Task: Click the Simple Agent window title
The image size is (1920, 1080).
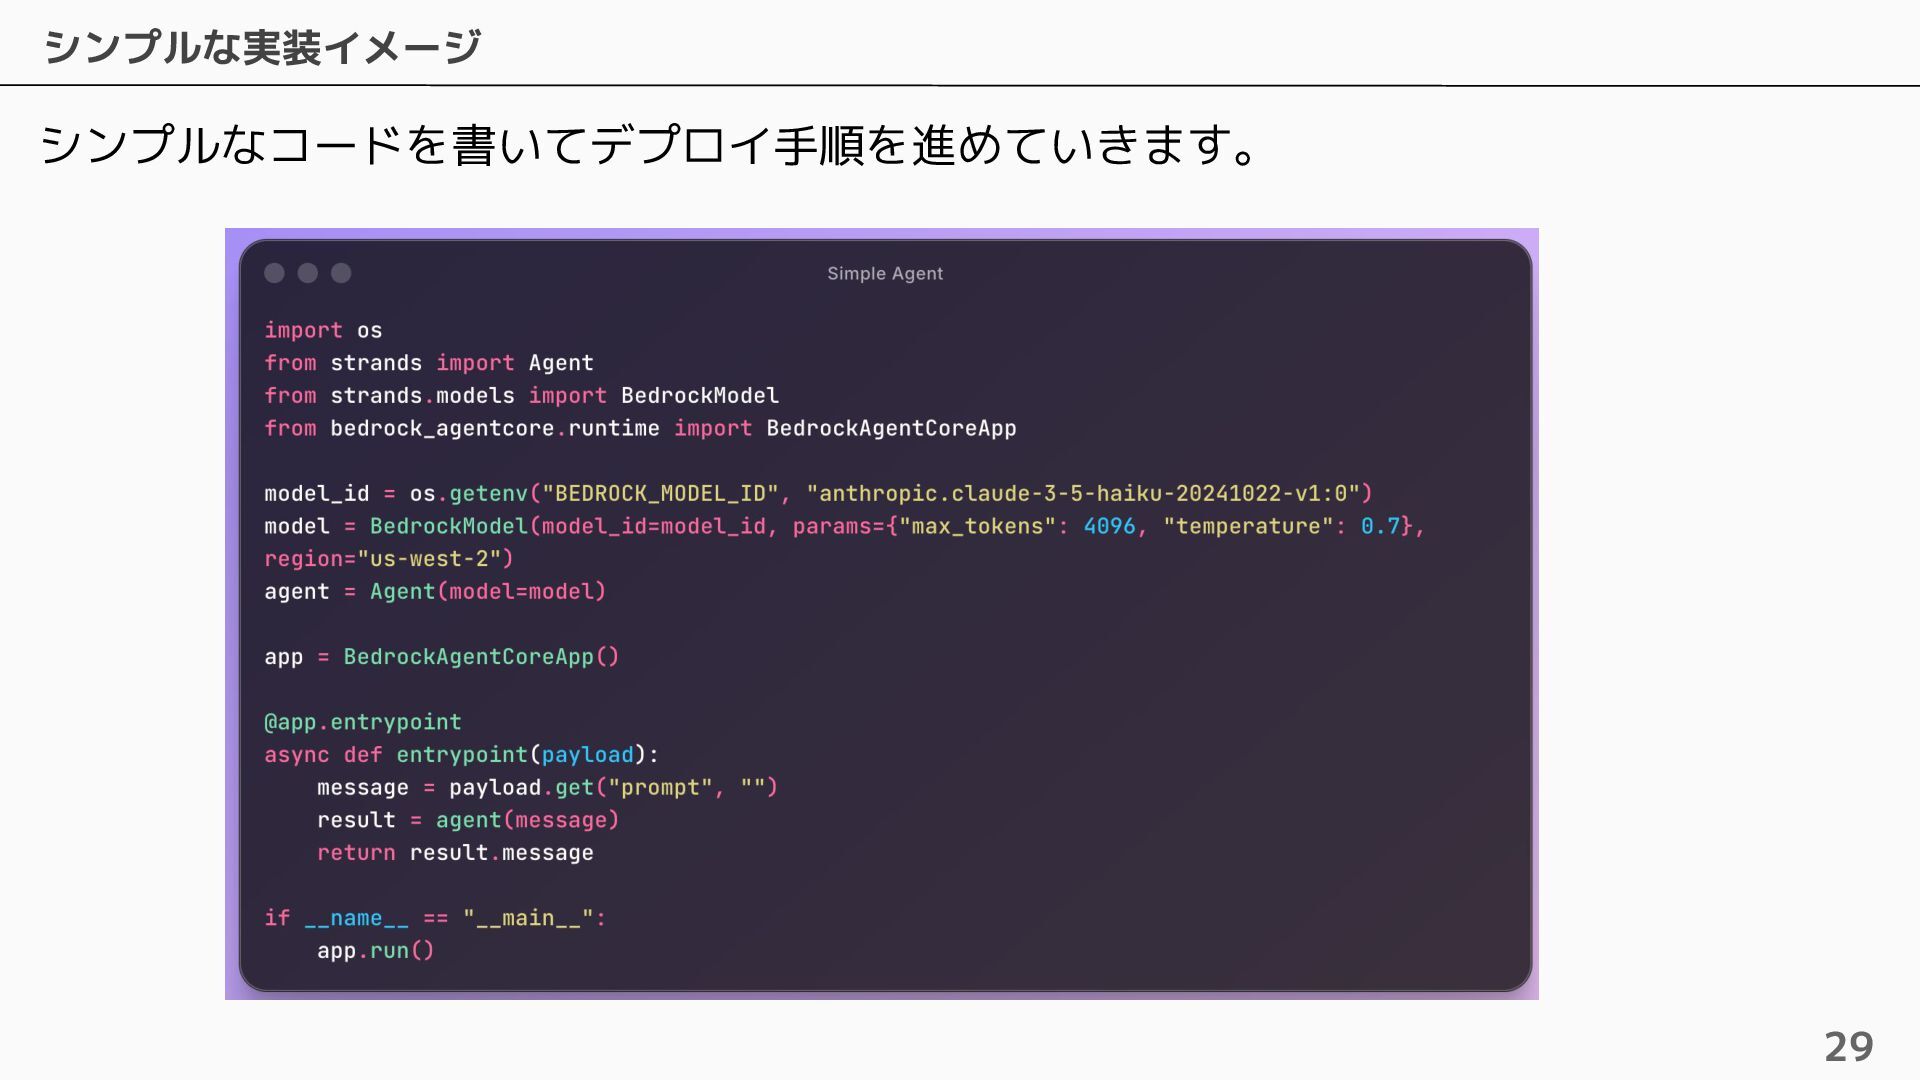Action: [884, 274]
